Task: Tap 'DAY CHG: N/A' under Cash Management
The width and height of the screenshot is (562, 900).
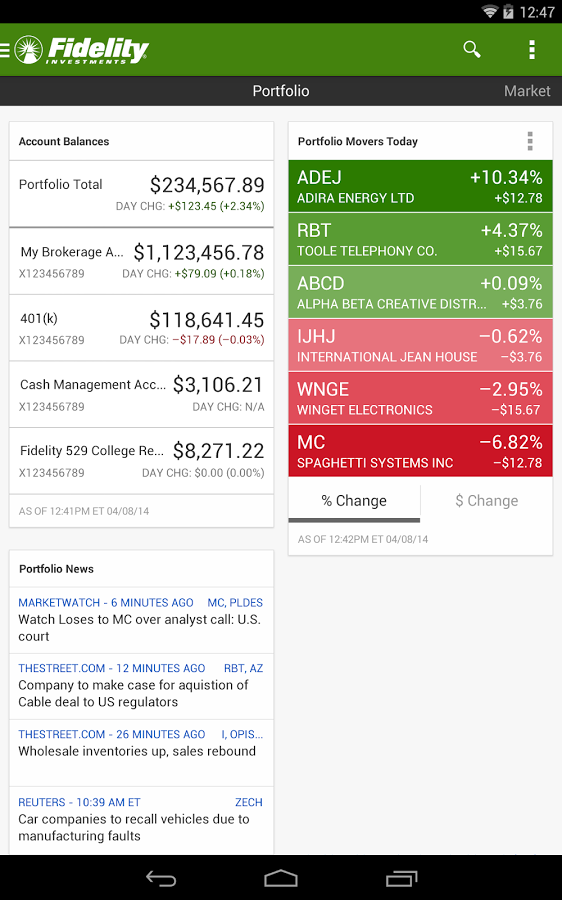Action: [228, 407]
